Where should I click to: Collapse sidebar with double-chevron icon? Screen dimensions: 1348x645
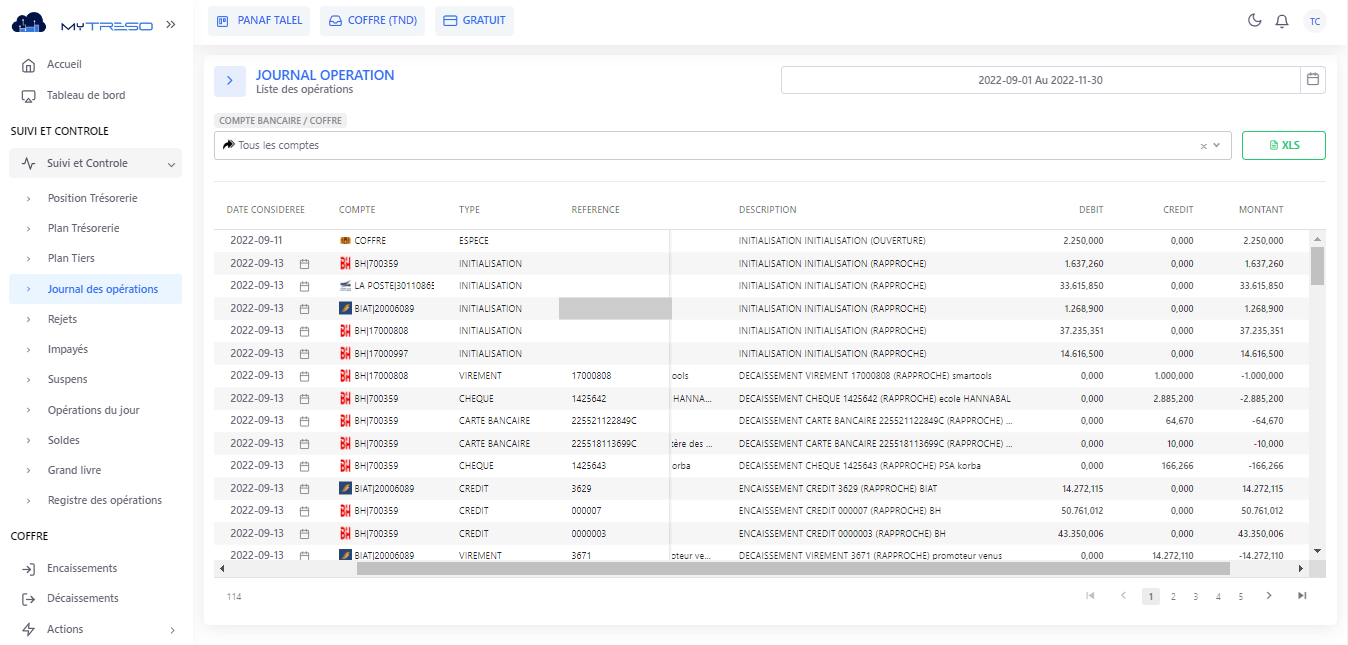(171, 24)
